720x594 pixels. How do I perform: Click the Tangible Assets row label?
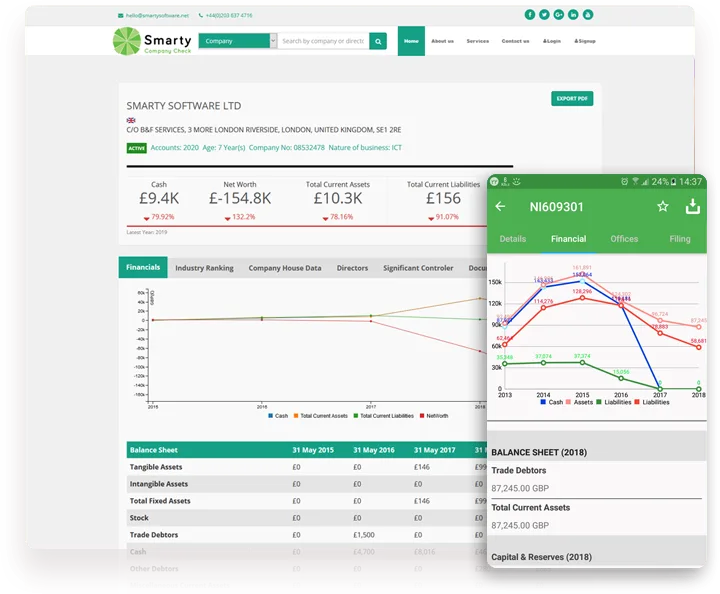(x=156, y=467)
